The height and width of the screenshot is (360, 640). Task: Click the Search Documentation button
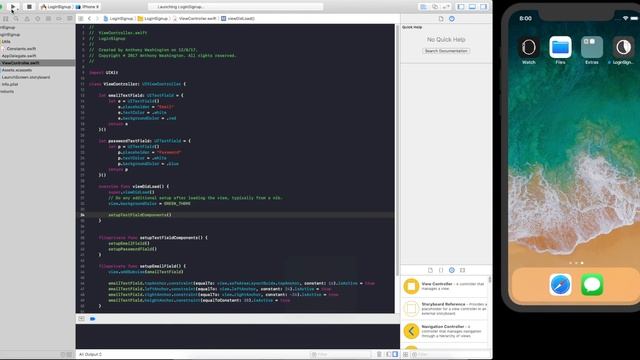[x=446, y=51]
